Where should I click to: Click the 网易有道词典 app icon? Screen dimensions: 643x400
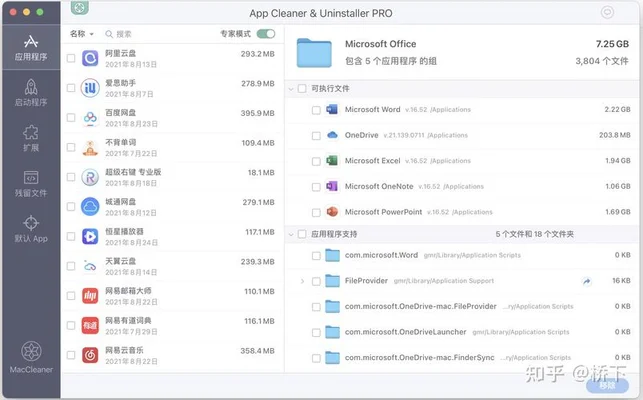tap(90, 326)
